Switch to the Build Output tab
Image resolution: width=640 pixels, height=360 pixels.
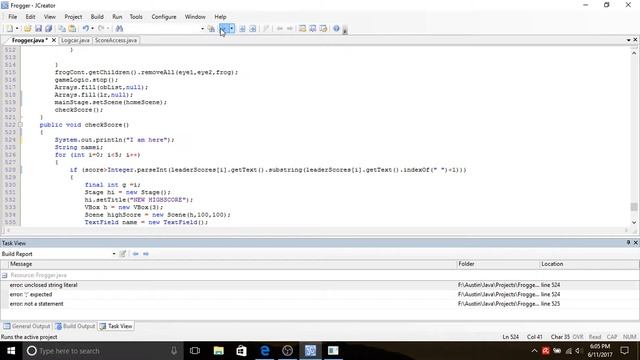pos(75,326)
